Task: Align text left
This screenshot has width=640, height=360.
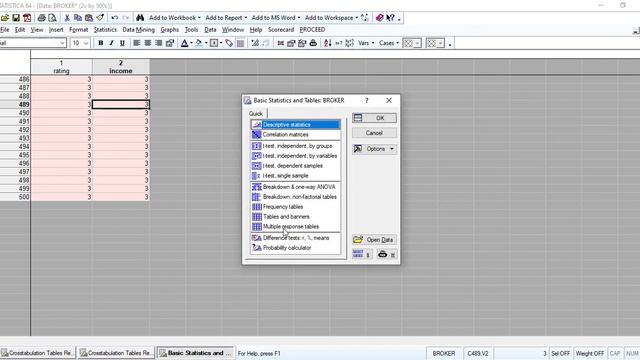Action: (x=137, y=43)
